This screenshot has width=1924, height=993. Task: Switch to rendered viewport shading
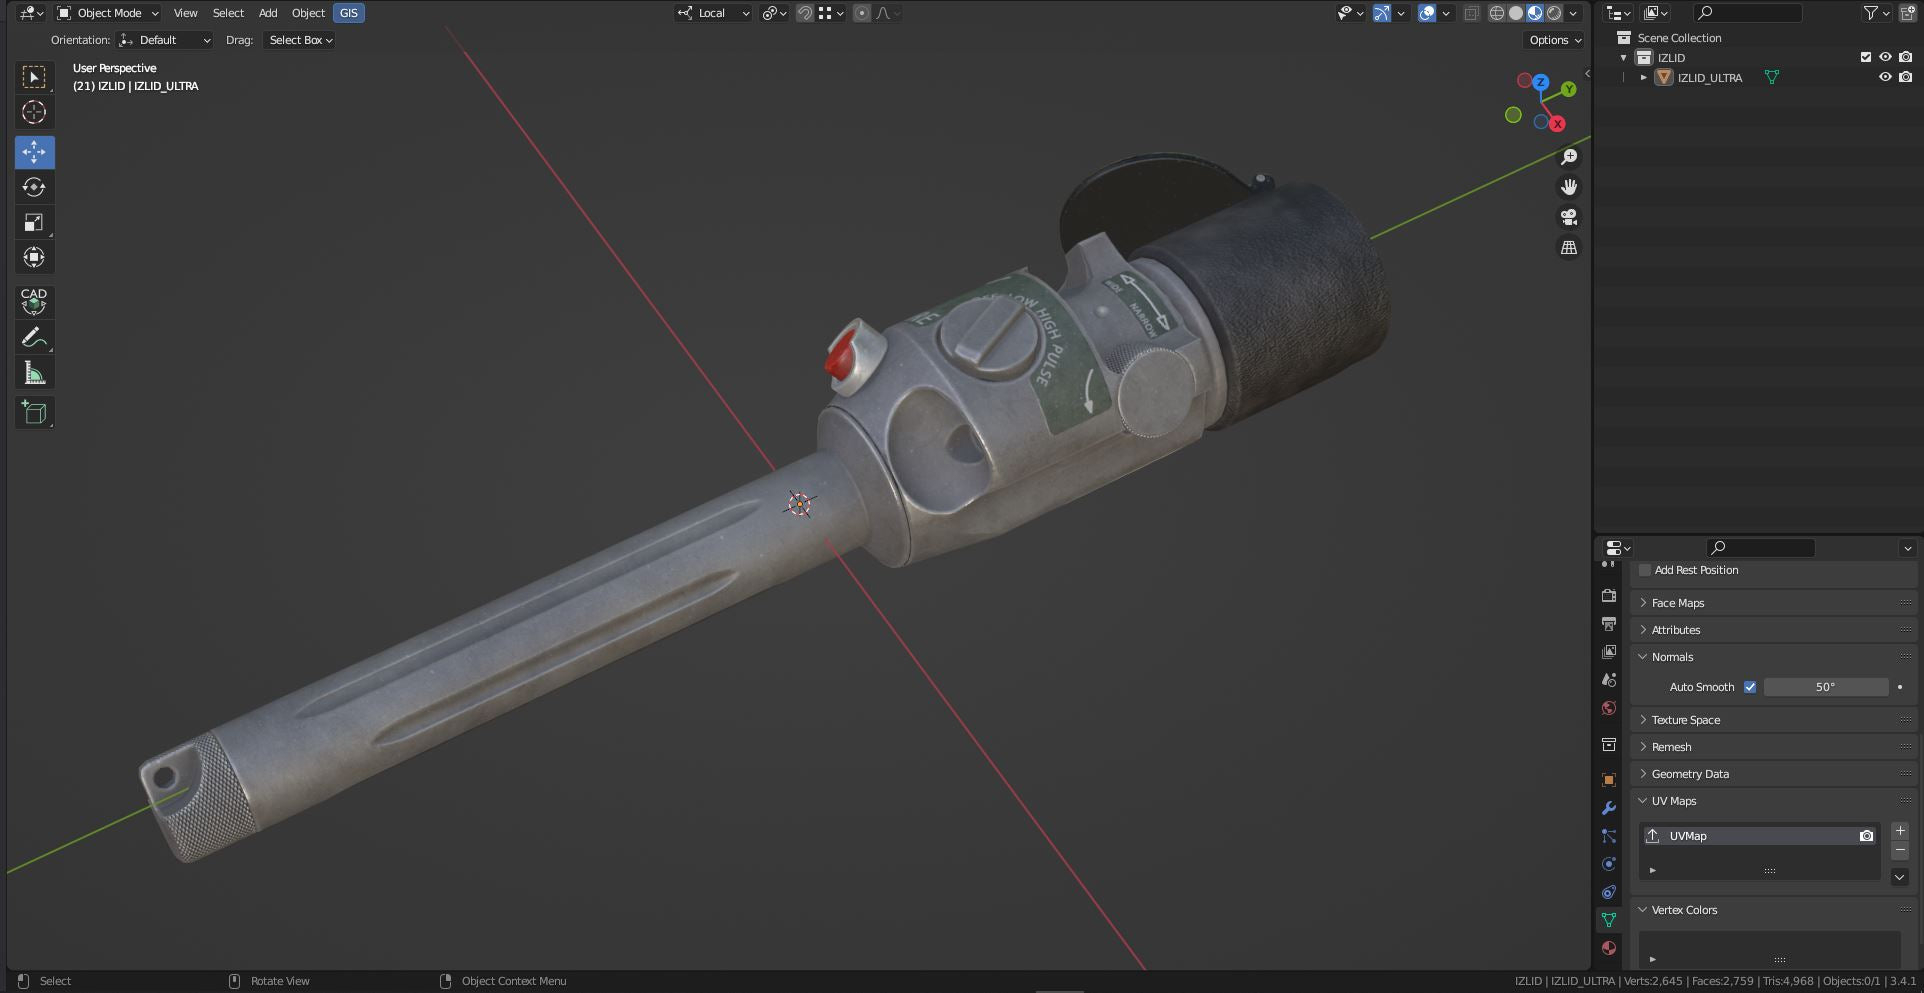click(x=1554, y=13)
